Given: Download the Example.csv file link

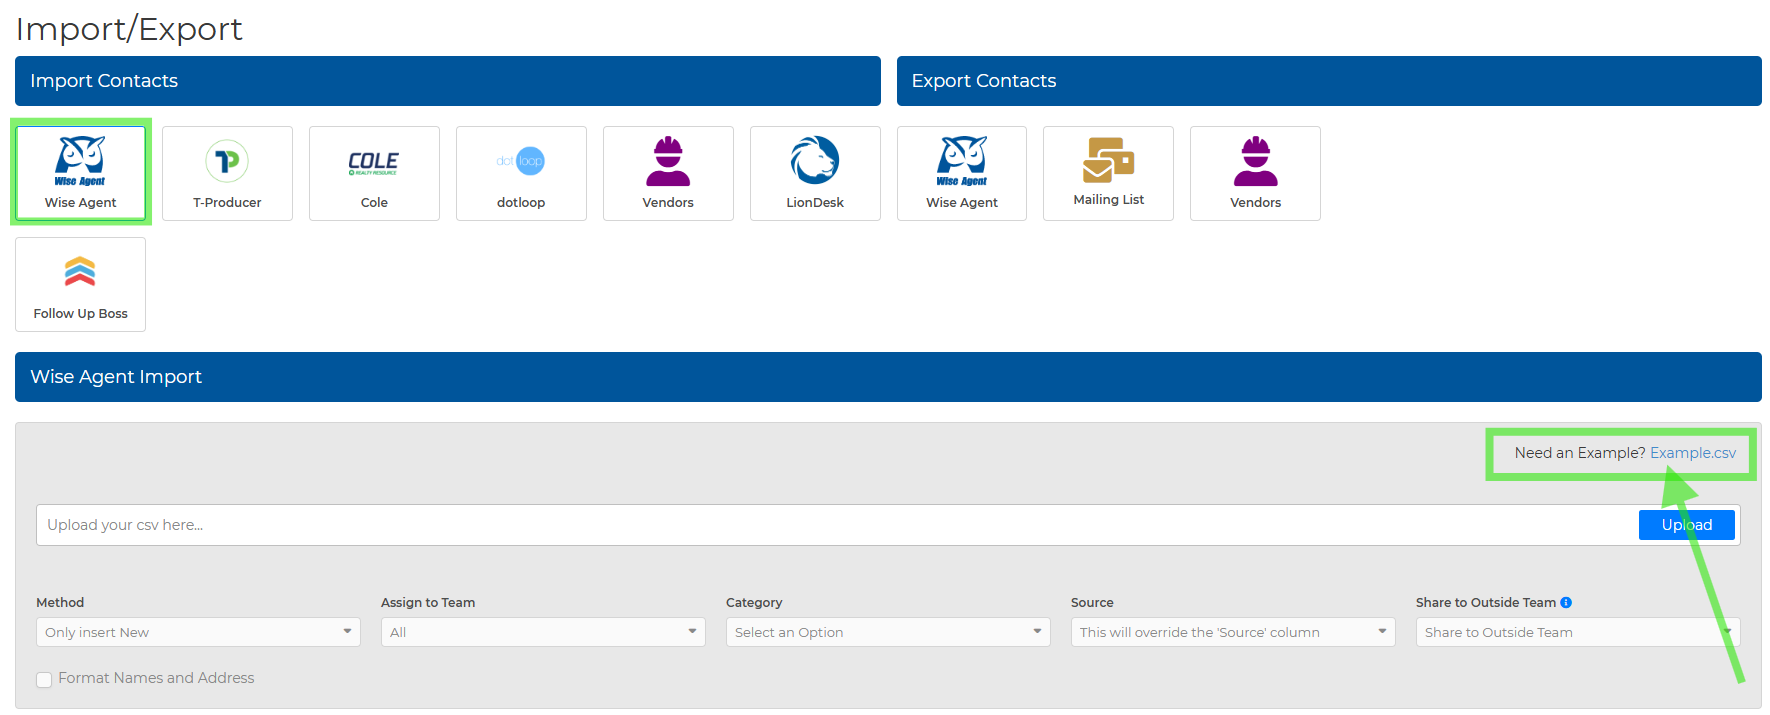Looking at the screenshot, I should pos(1693,453).
